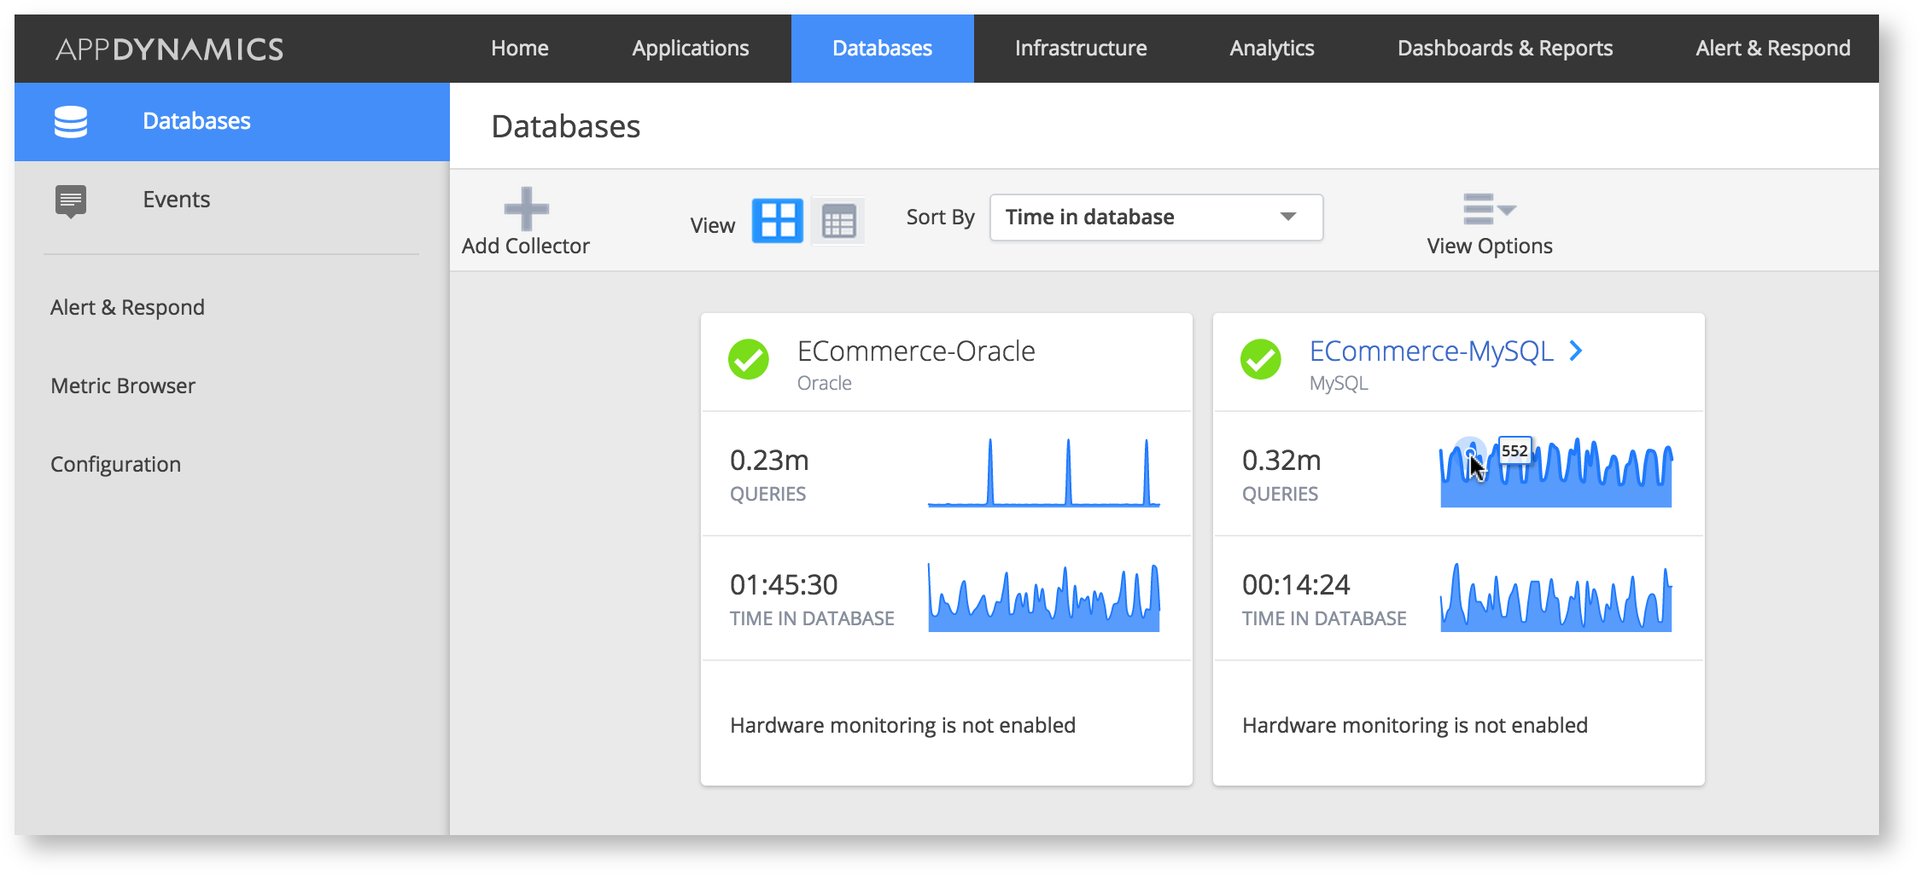1920x876 pixels.
Task: Click the chevron next to ECommerce-MySQL
Action: click(x=1576, y=351)
